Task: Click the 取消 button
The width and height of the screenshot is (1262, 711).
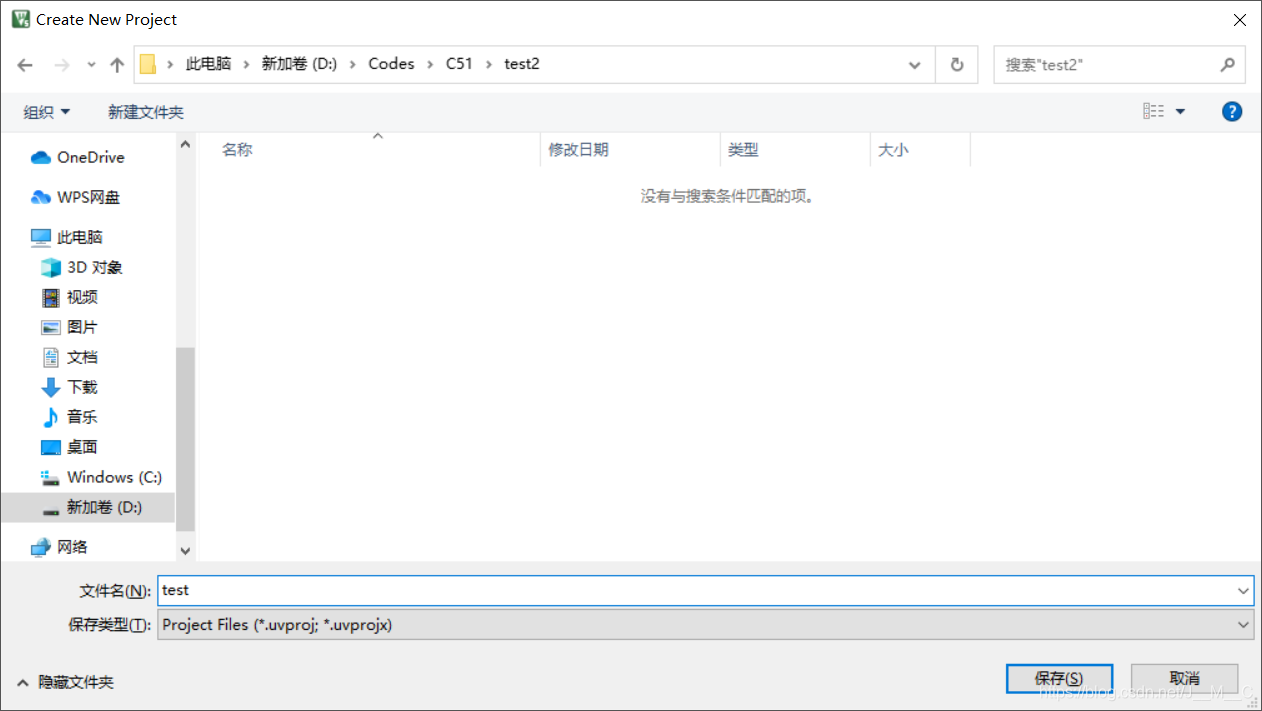Action: [x=1185, y=679]
